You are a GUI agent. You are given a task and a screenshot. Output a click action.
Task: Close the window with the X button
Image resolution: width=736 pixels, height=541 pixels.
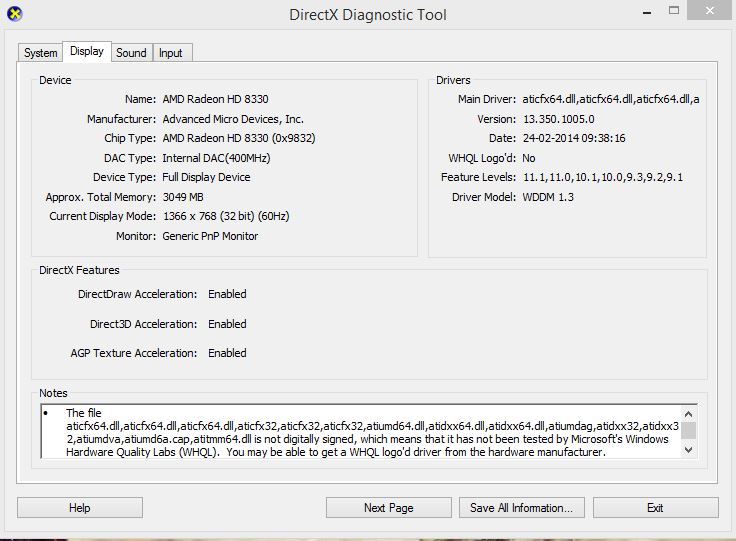coord(710,10)
